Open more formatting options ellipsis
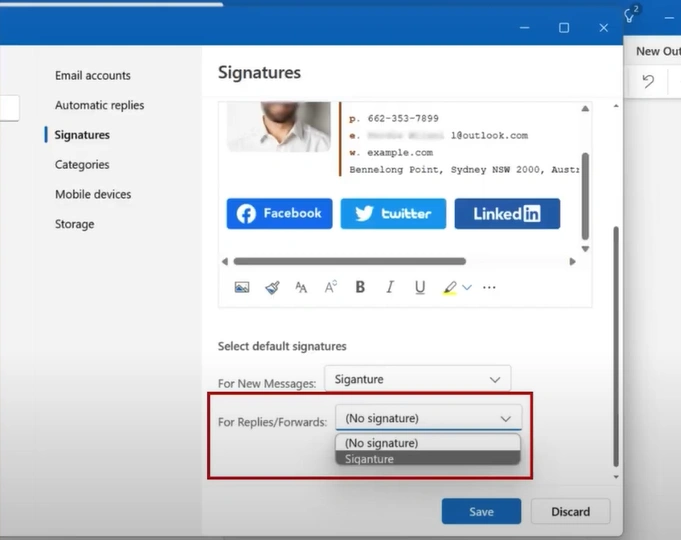 [489, 287]
